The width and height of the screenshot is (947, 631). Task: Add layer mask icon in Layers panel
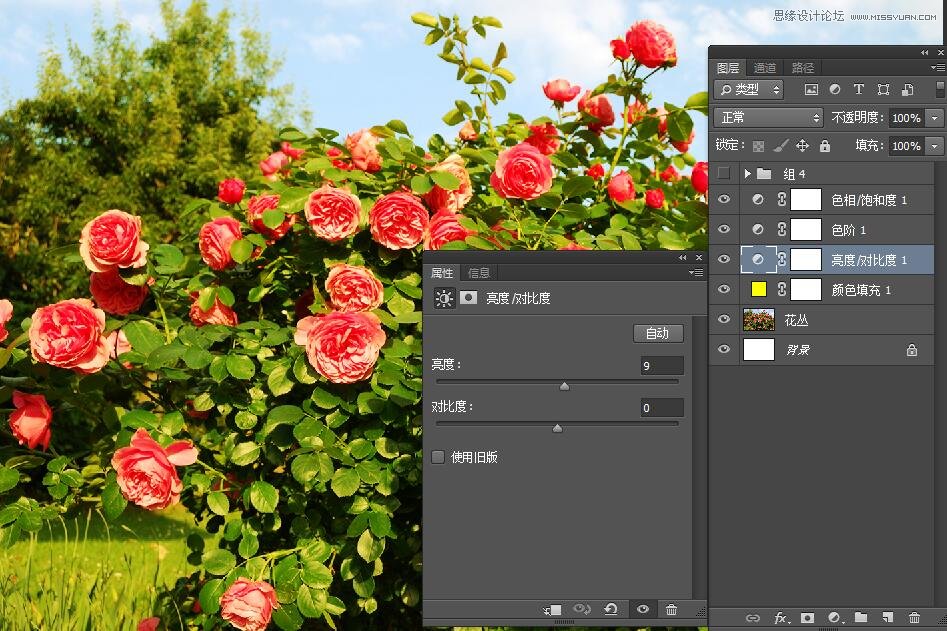[807, 617]
